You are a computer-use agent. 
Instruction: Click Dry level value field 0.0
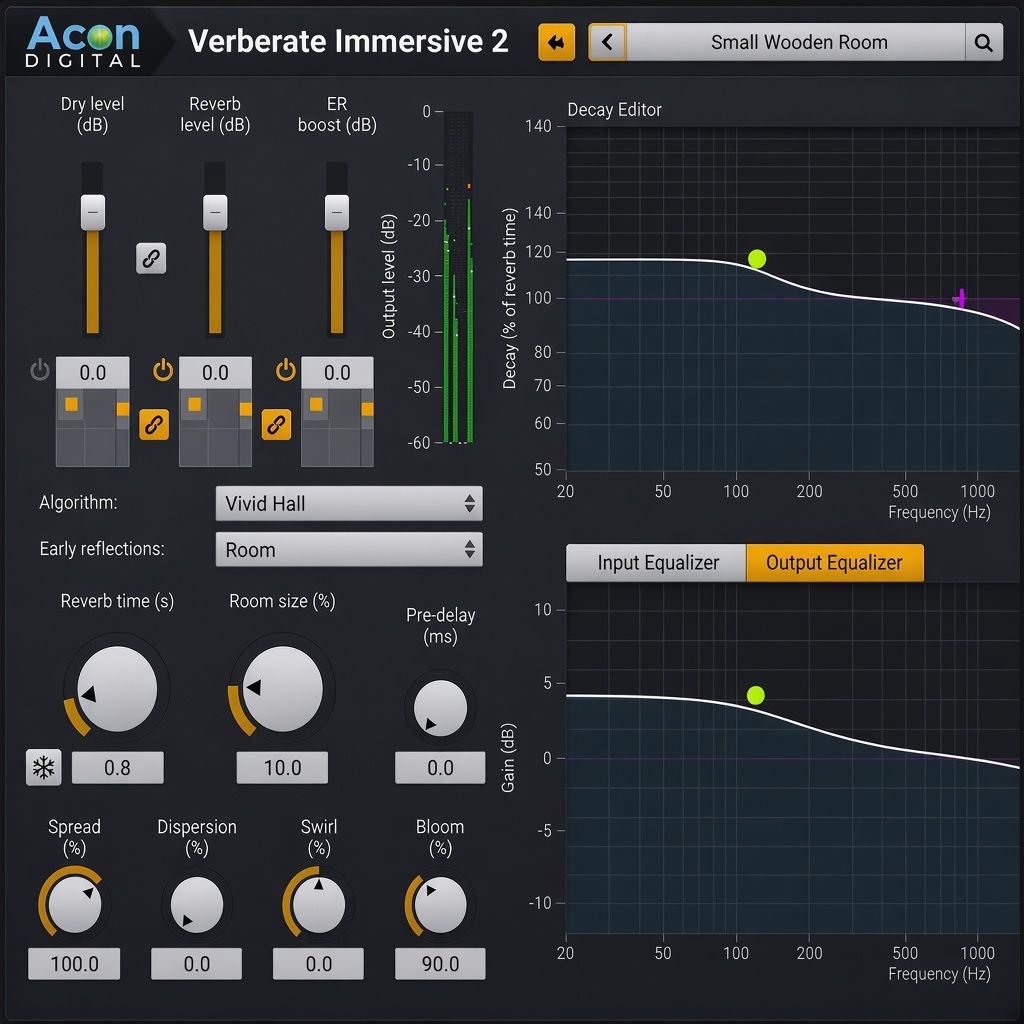pyautogui.click(x=93, y=372)
